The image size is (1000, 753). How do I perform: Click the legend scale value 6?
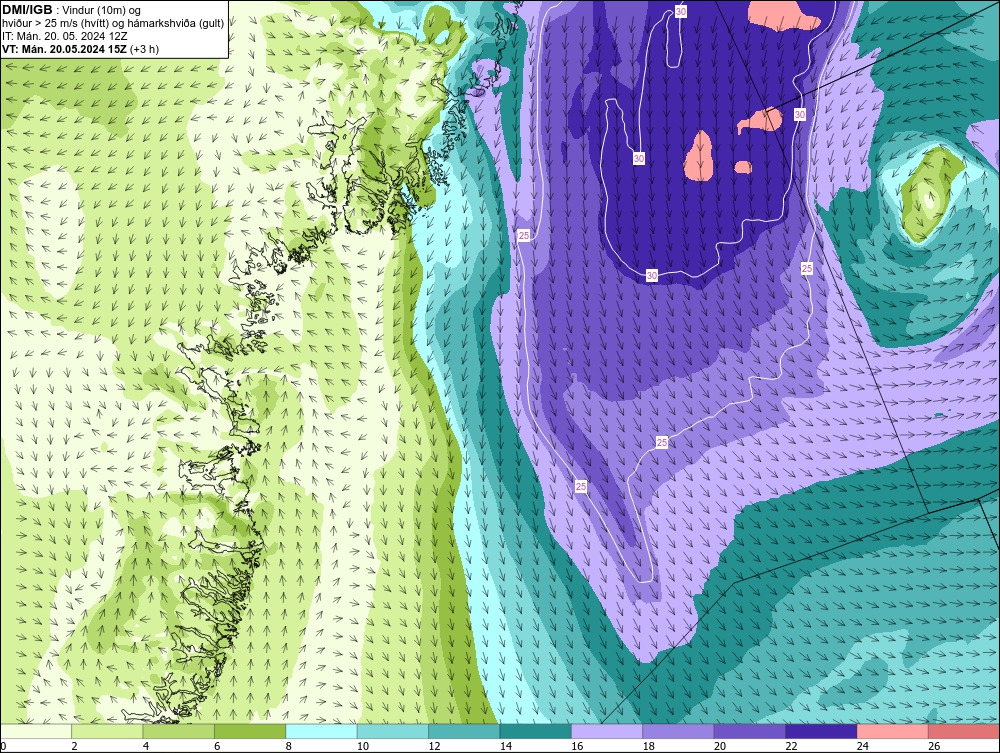217,746
